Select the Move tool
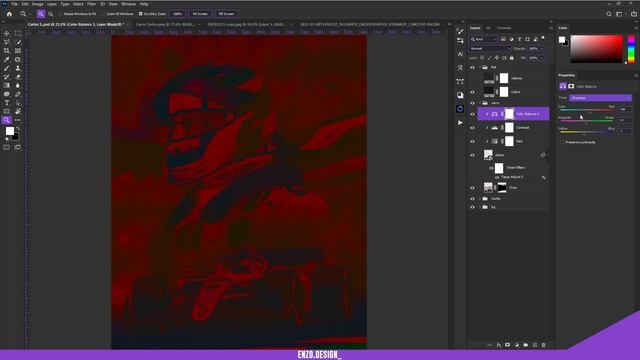 click(7, 33)
